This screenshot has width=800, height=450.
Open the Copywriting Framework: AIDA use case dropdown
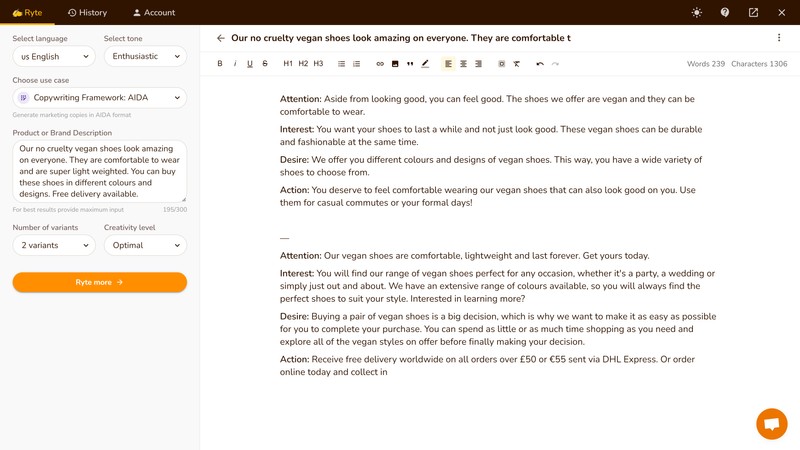coord(100,98)
